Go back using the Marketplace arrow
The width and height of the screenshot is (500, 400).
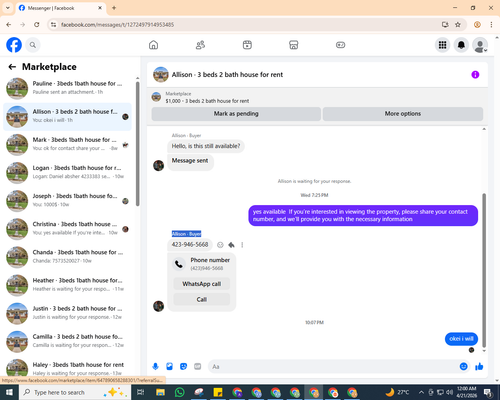(12, 67)
